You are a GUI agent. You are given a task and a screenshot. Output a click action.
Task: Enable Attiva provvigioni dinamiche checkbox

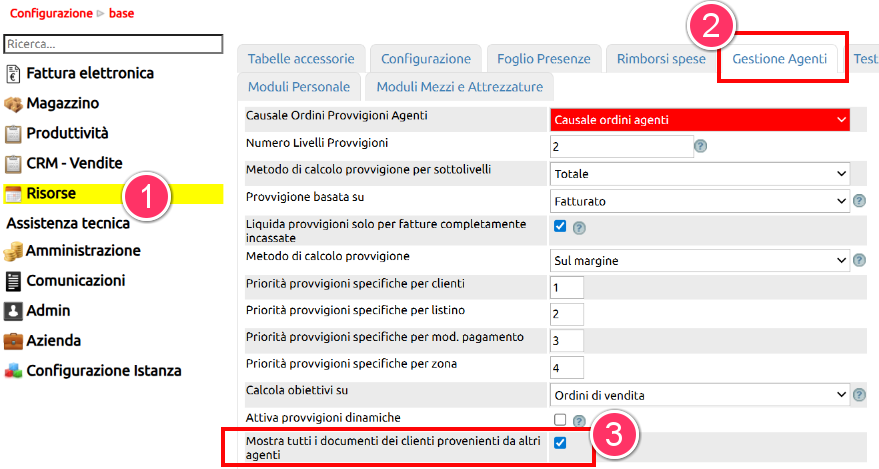tap(560, 420)
